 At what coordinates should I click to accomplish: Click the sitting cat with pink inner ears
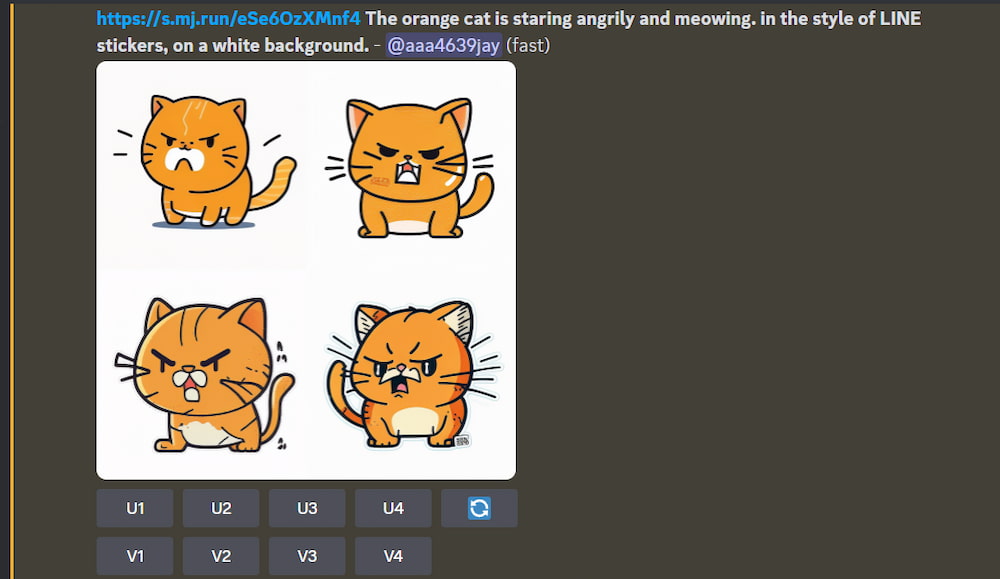point(411,167)
